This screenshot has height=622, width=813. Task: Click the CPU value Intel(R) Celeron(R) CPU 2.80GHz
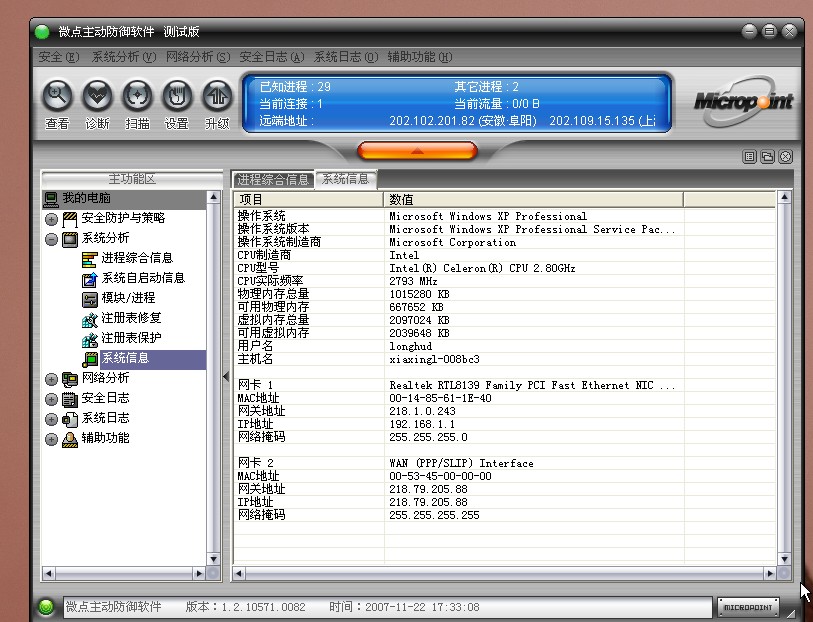point(482,268)
